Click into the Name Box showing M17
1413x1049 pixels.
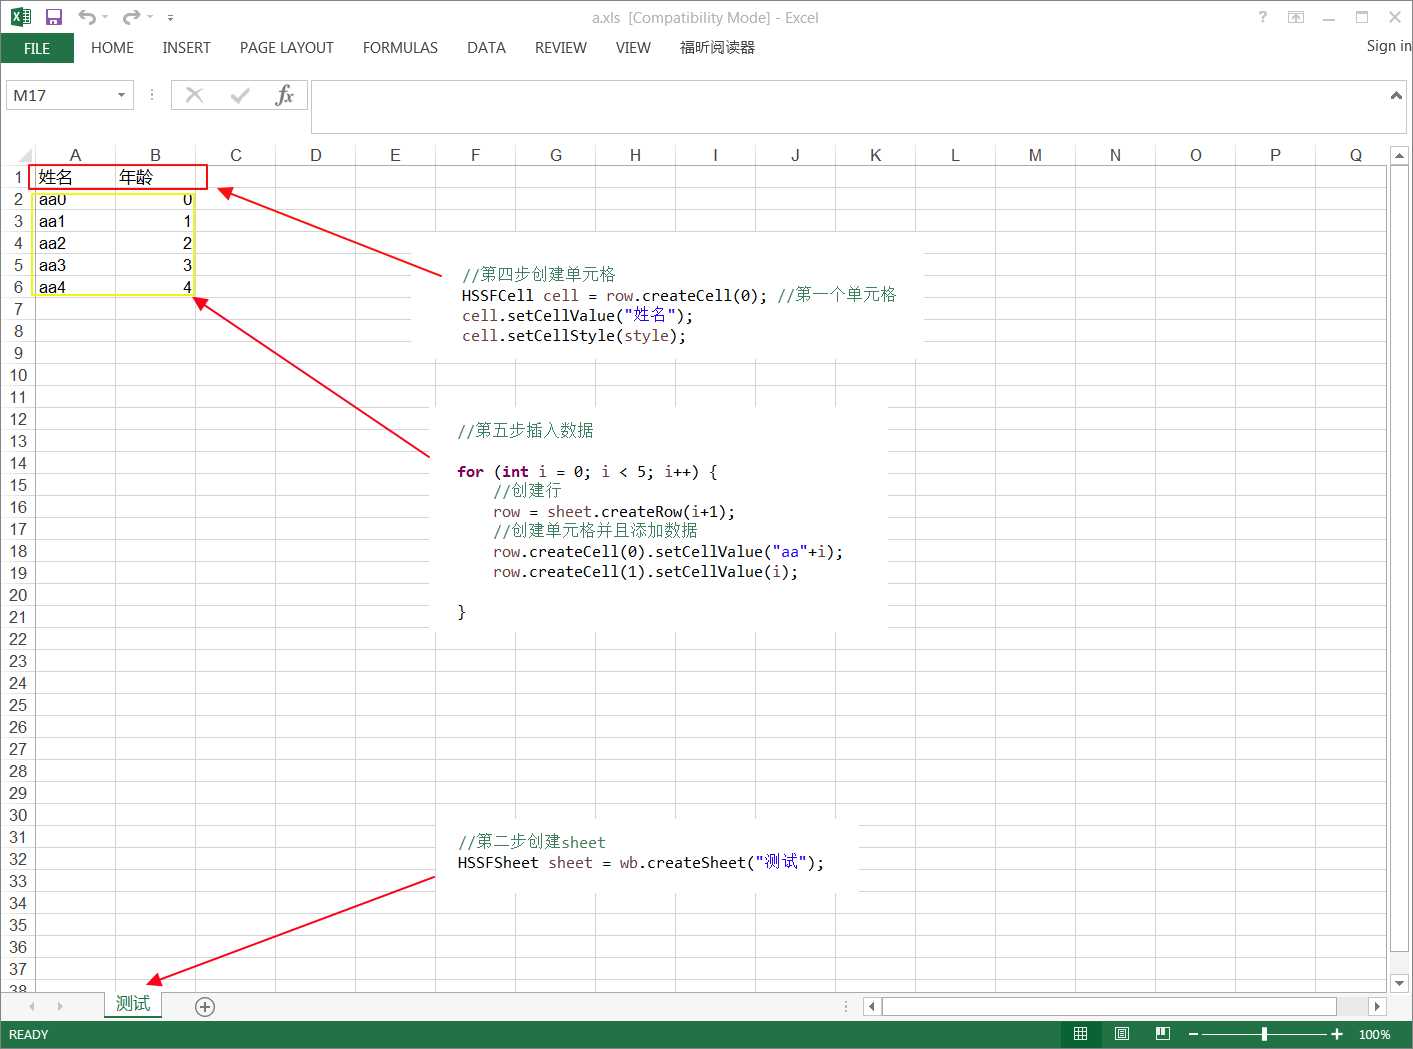(x=60, y=95)
